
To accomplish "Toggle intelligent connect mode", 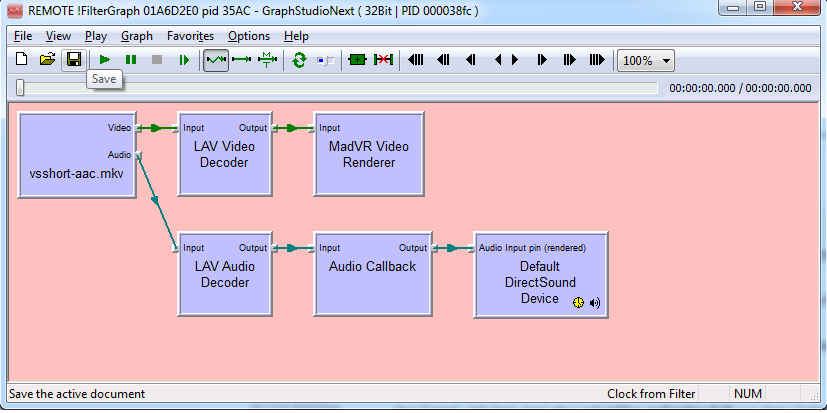I will coord(216,60).
